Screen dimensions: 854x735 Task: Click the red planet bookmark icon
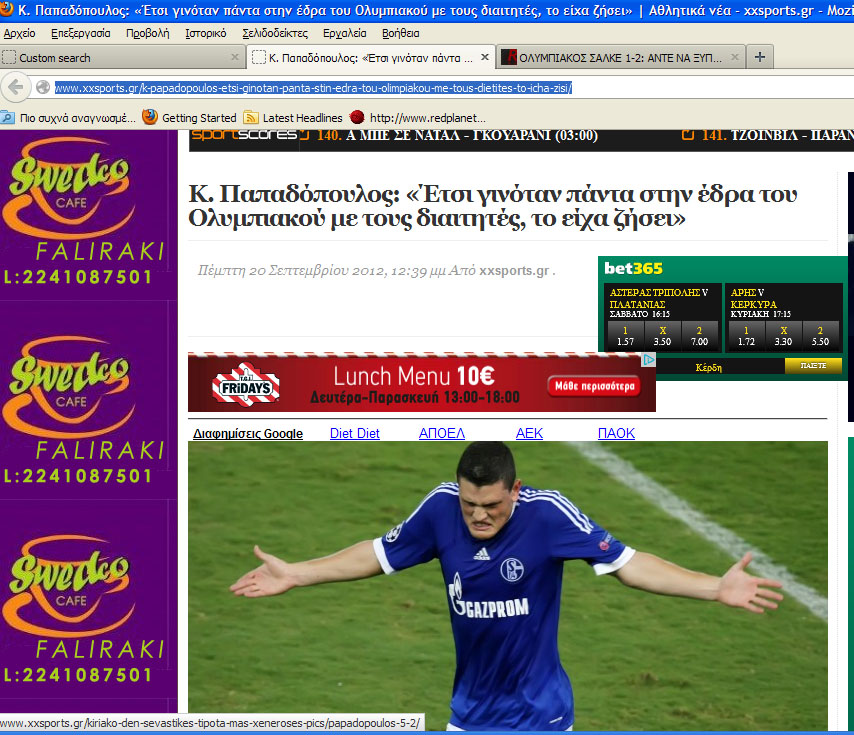pos(357,117)
